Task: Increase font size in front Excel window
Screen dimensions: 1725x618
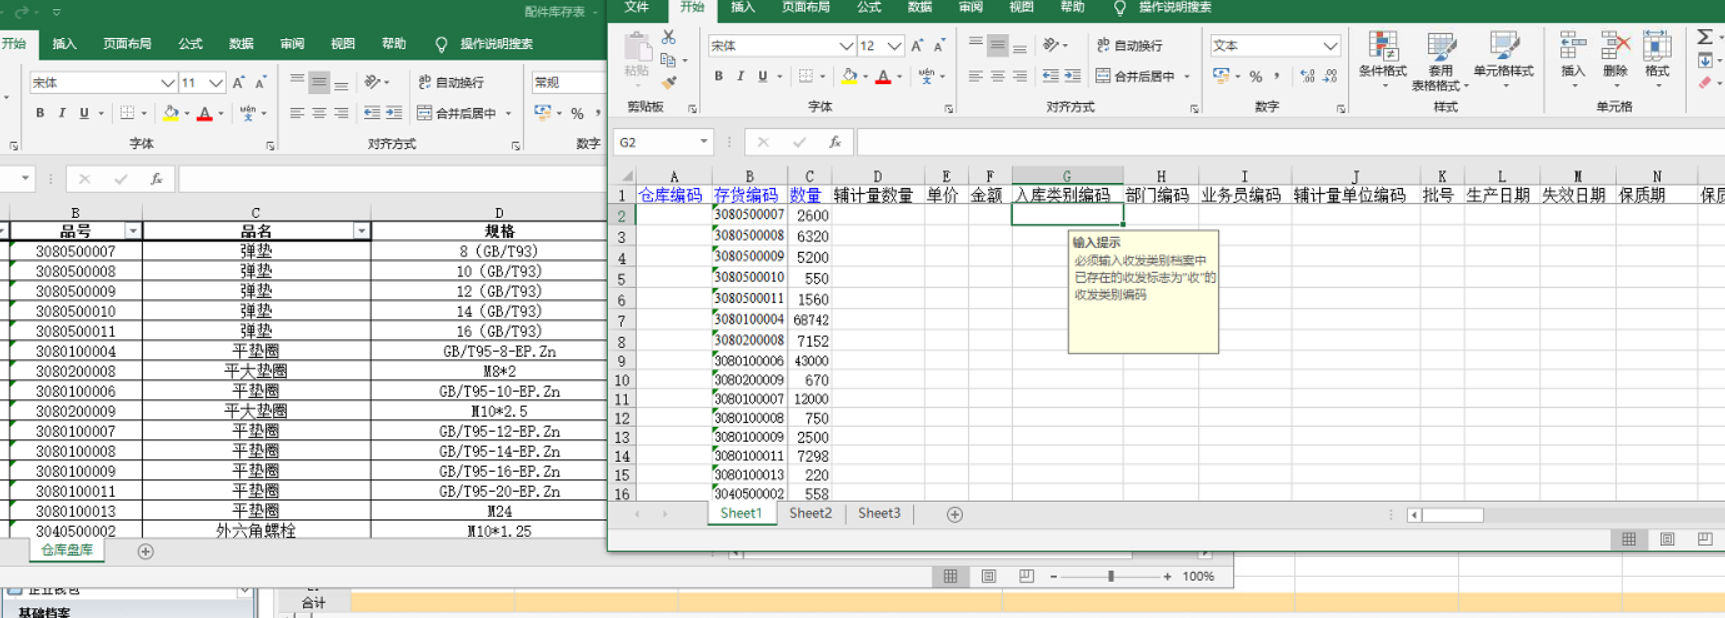Action: tap(917, 46)
